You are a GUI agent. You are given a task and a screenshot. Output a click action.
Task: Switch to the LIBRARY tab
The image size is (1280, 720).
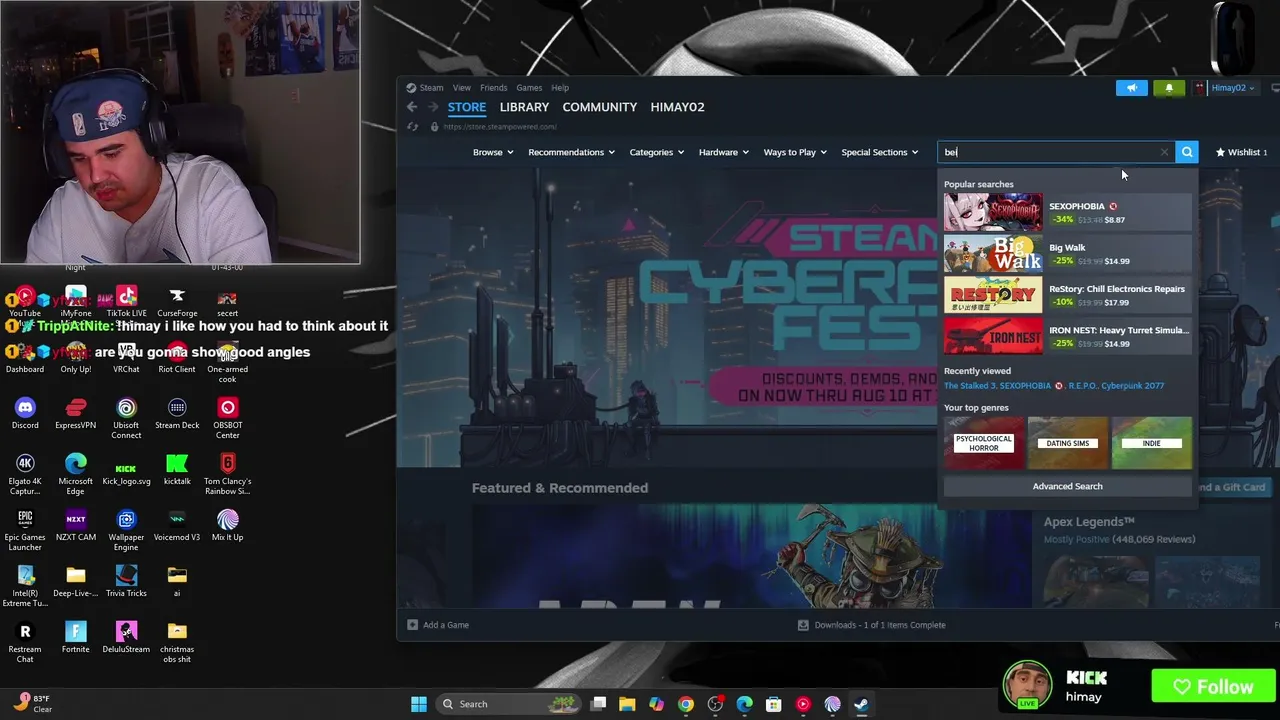pyautogui.click(x=524, y=107)
